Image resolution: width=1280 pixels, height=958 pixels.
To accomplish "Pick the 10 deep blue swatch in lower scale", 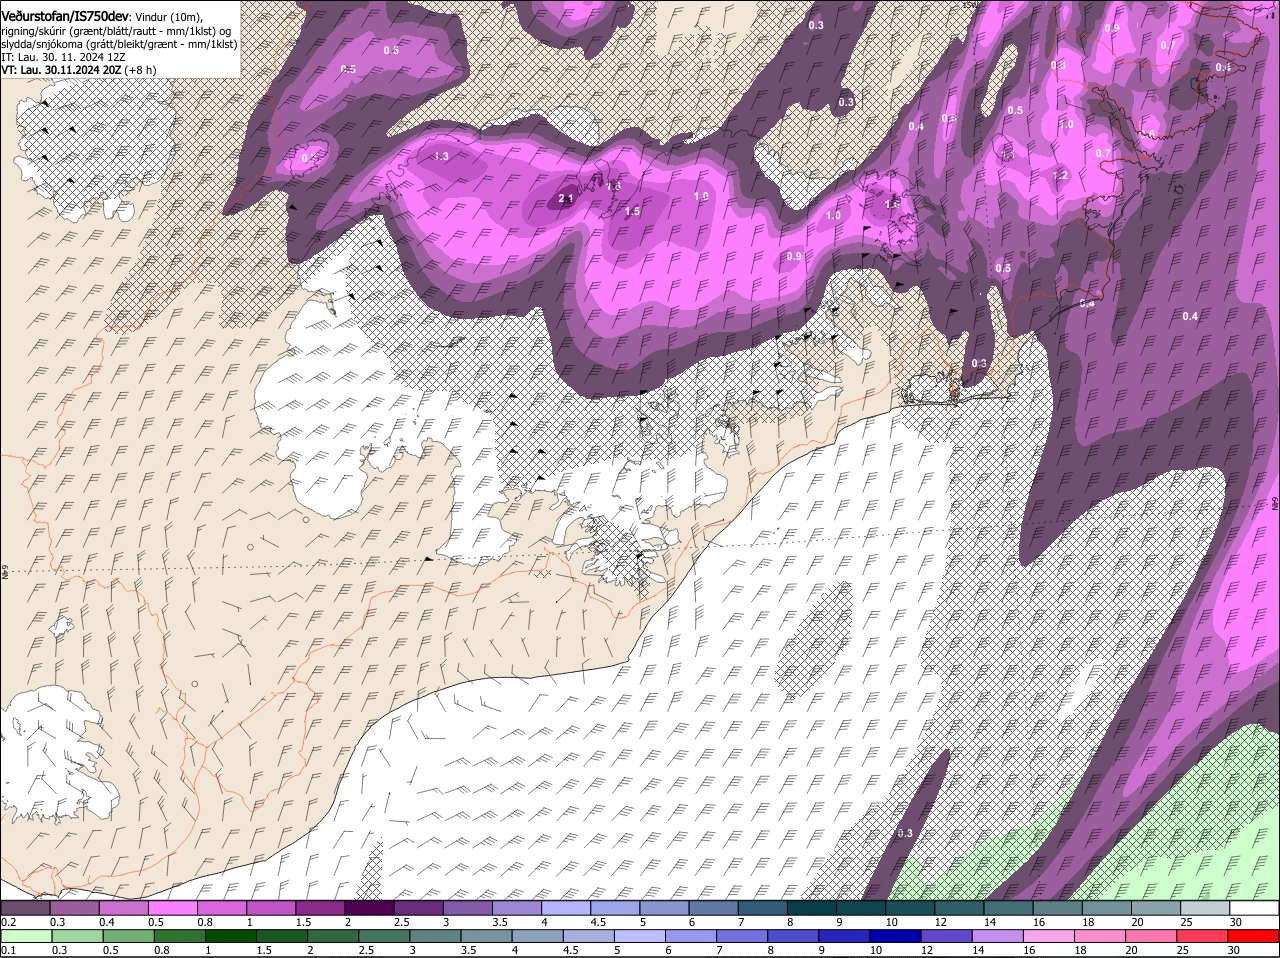I will point(896,936).
